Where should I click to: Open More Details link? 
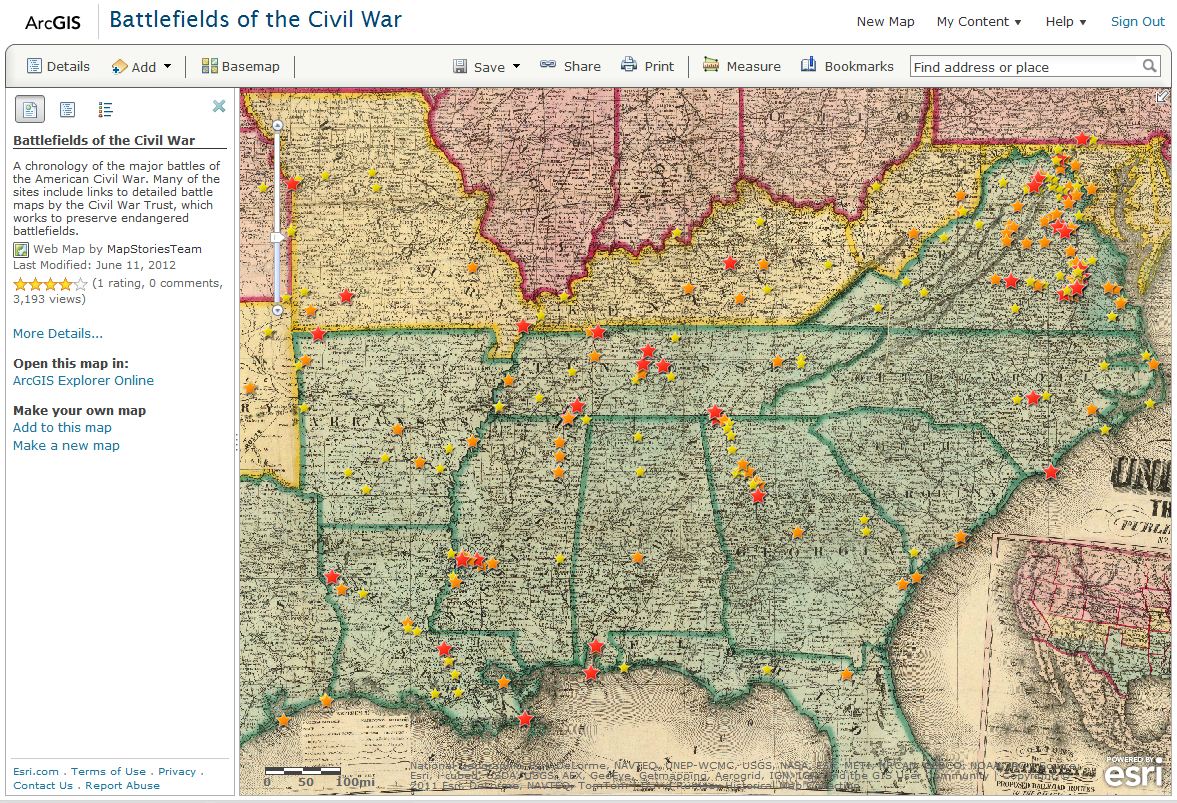tap(57, 333)
